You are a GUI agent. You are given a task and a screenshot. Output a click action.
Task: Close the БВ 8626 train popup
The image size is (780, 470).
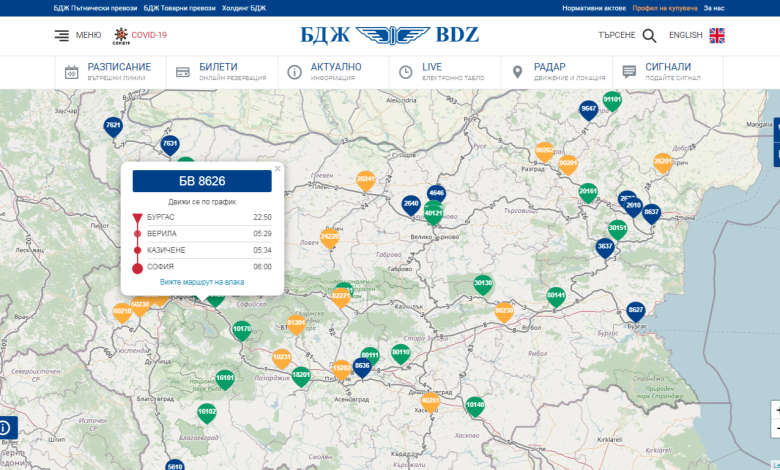click(278, 169)
